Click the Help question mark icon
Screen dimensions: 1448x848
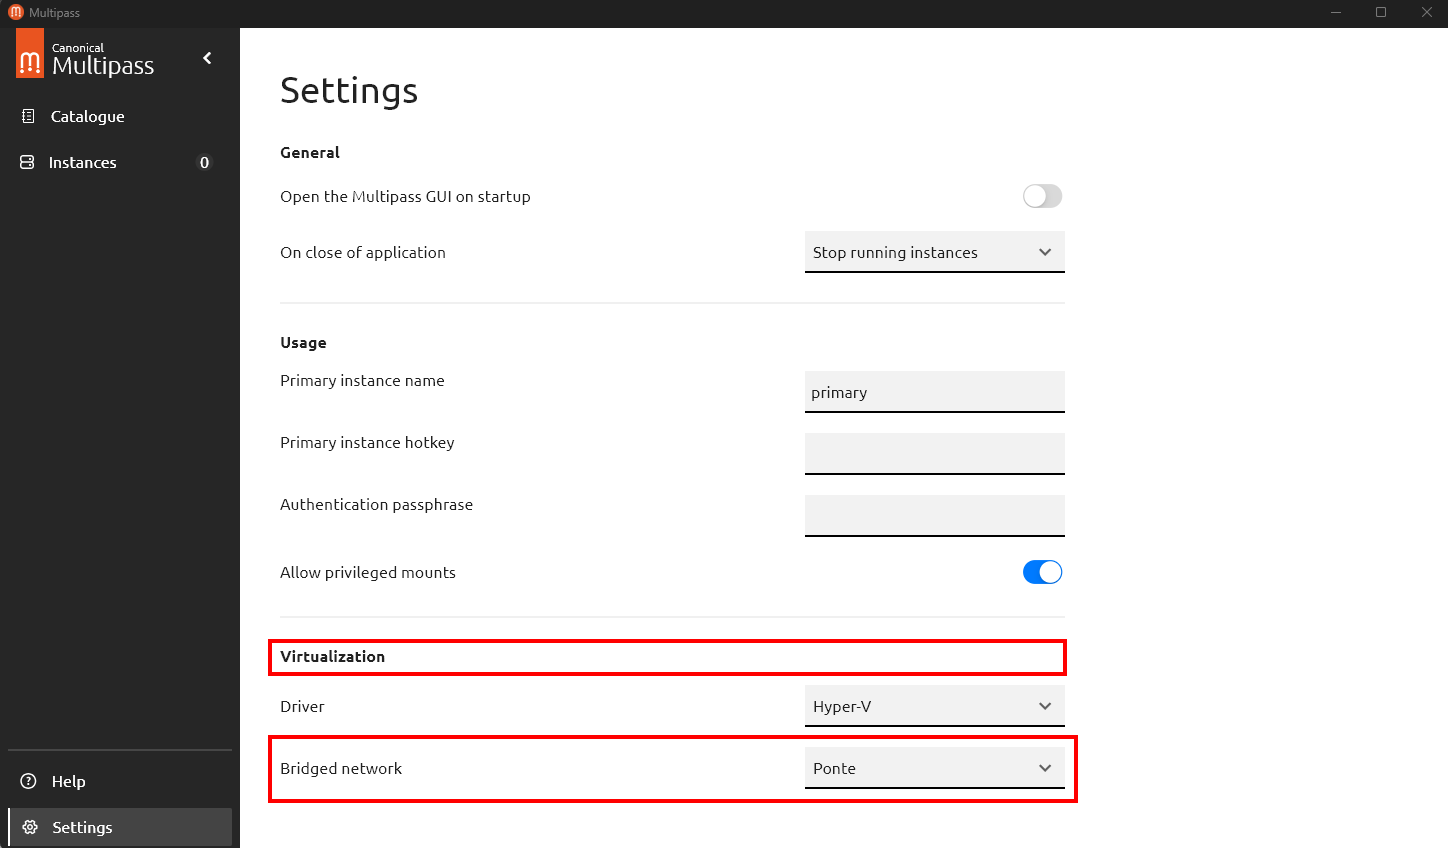(29, 781)
